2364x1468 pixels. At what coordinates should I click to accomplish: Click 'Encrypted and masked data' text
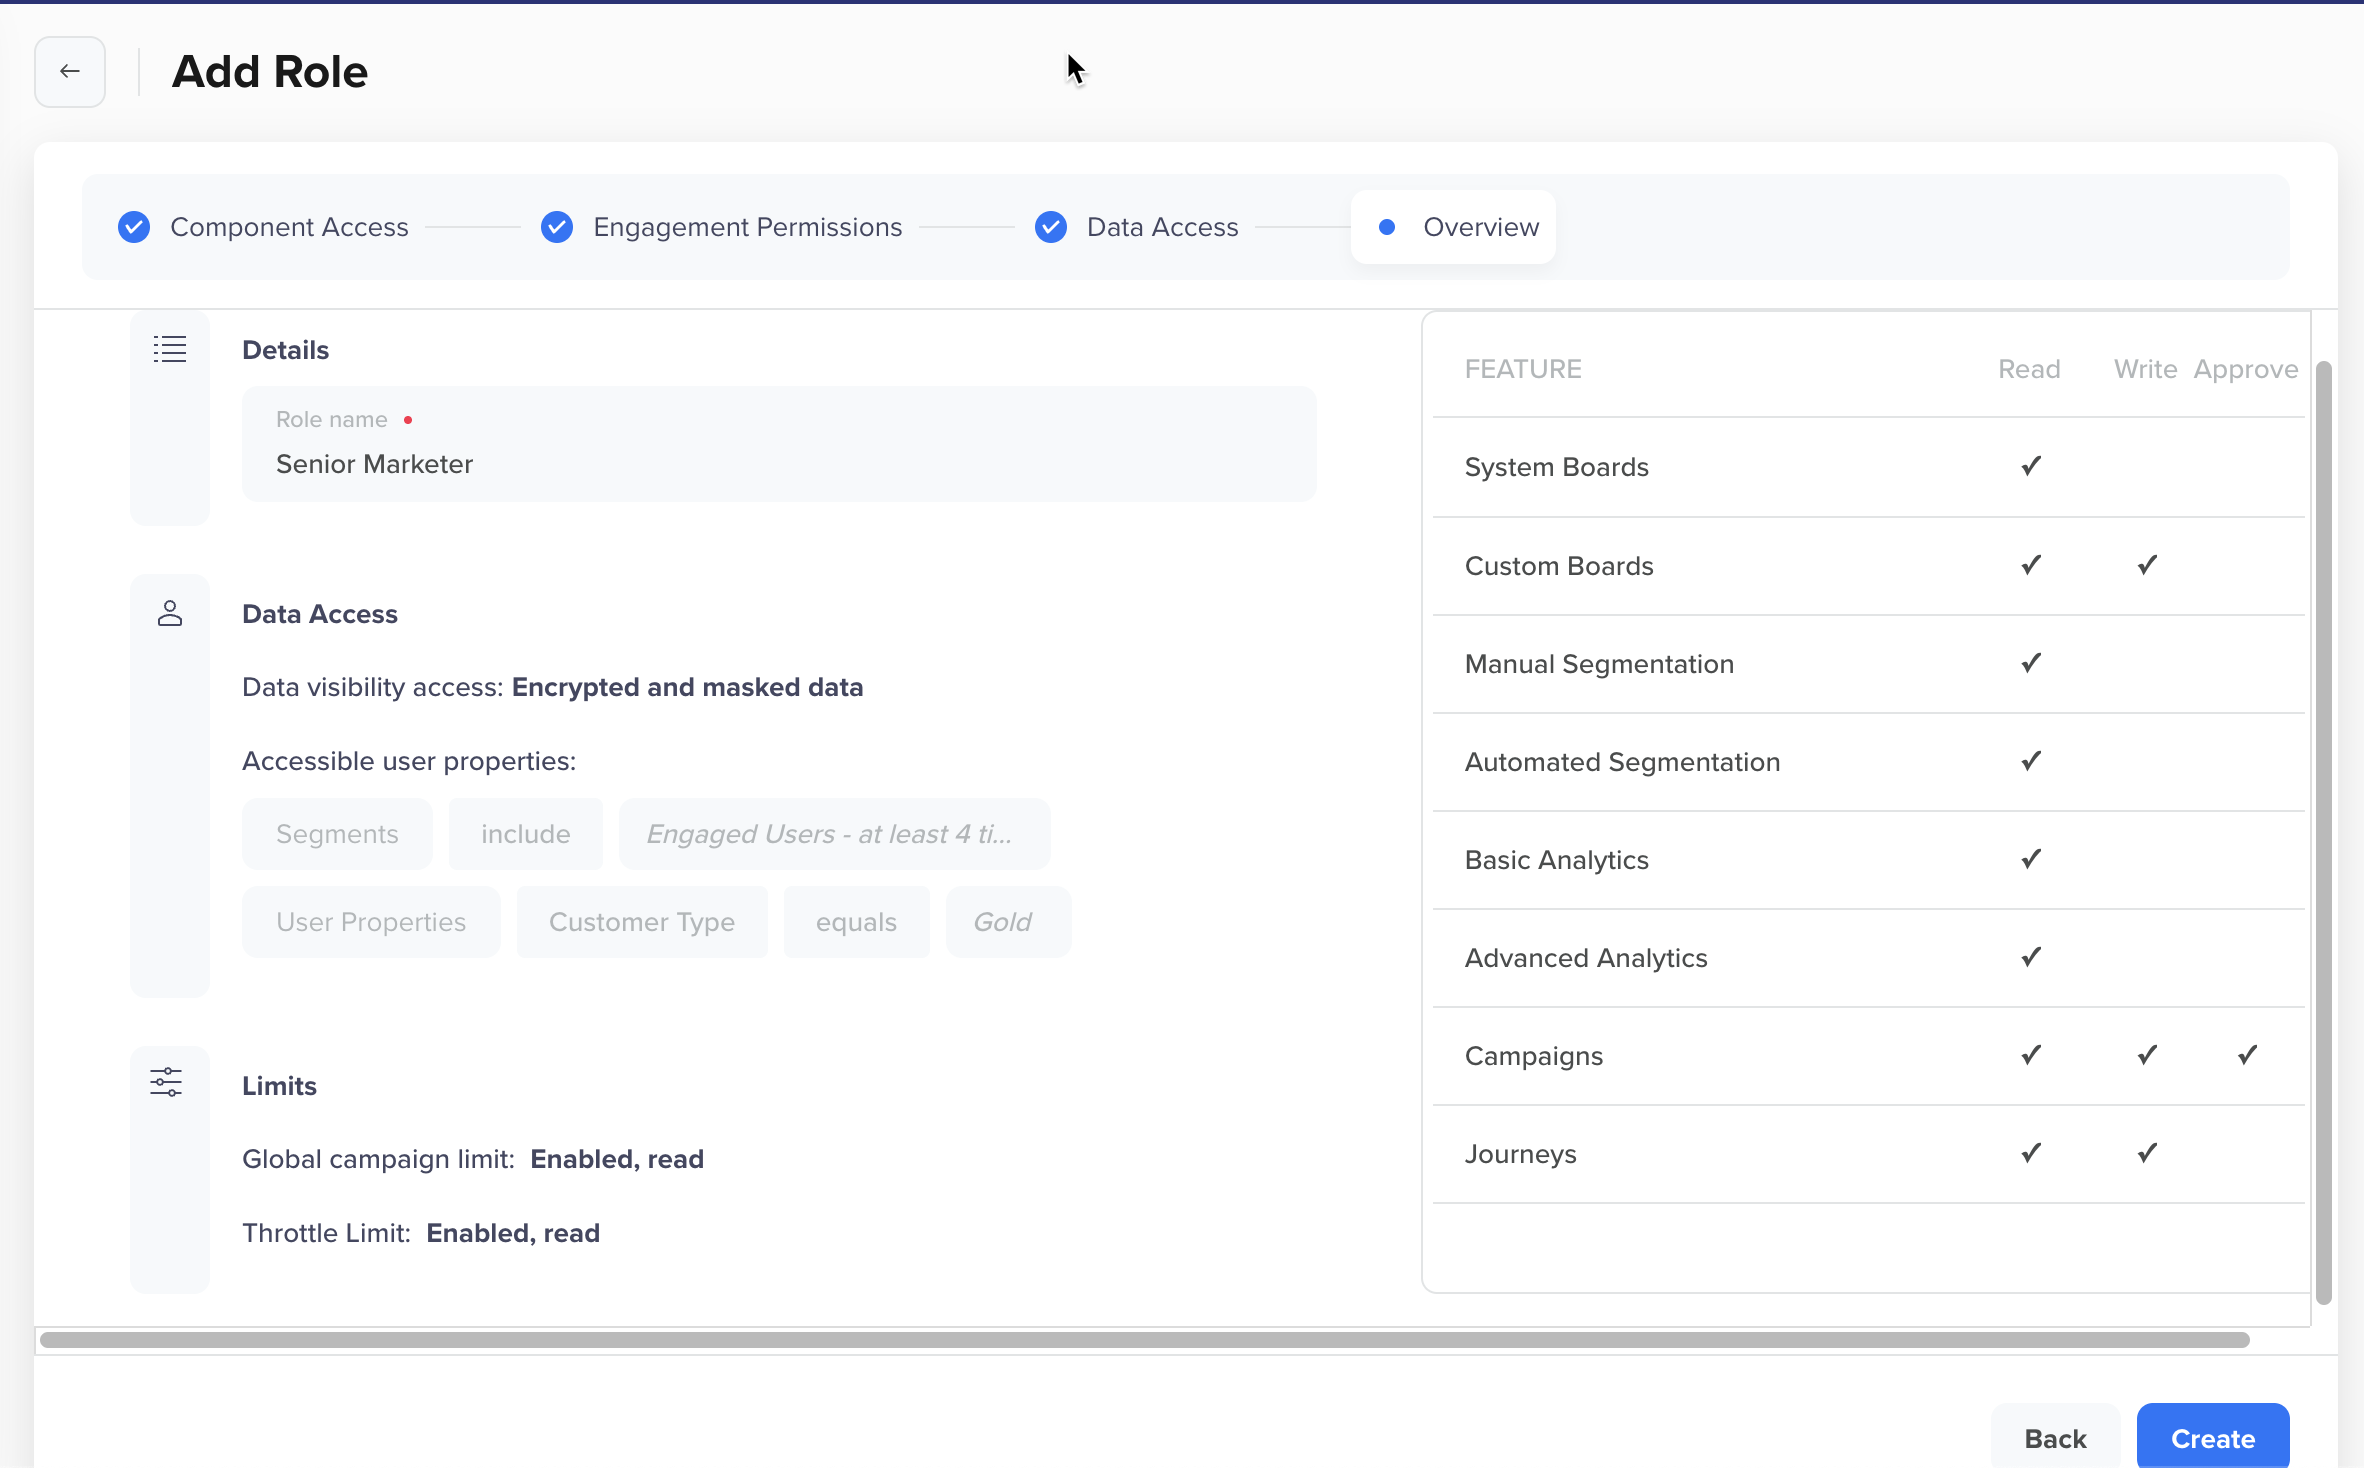pos(687,687)
